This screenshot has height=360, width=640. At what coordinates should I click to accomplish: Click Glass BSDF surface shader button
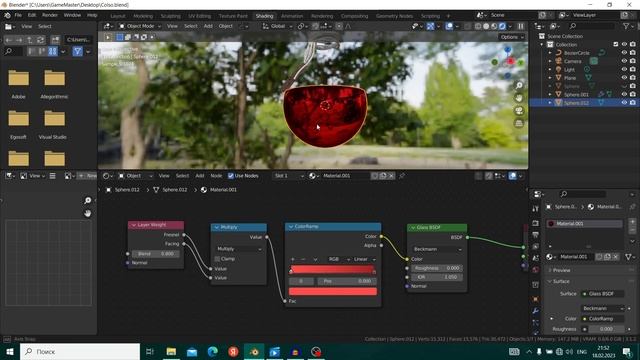coord(603,294)
